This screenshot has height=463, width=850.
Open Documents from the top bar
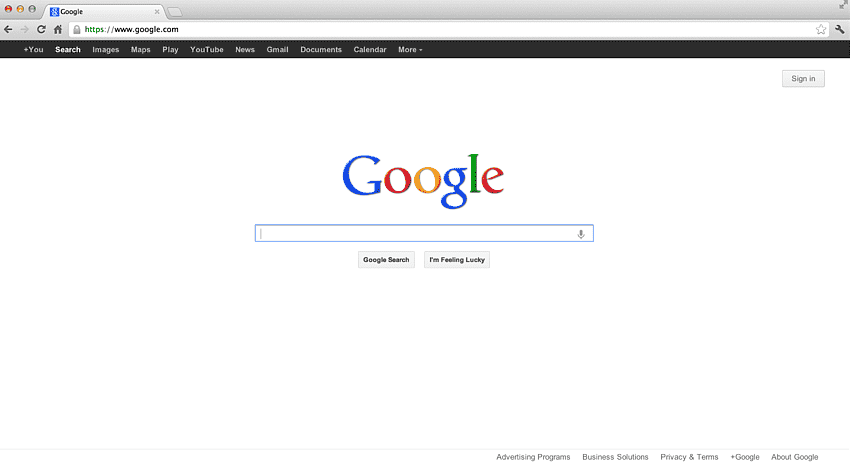(x=321, y=49)
